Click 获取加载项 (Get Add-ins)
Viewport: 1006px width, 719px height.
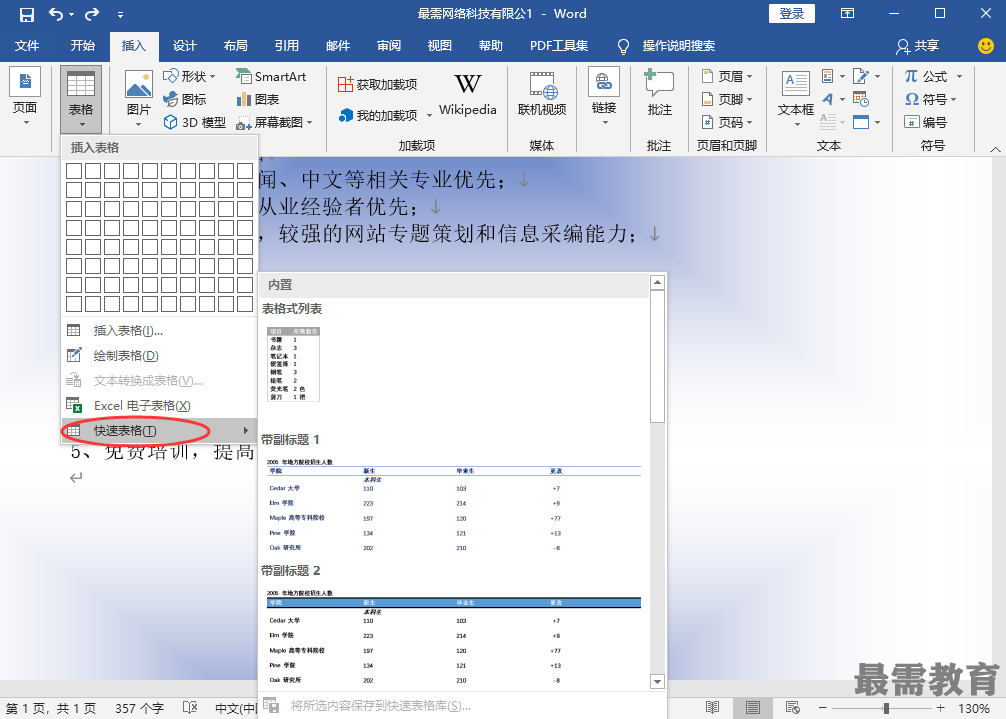pyautogui.click(x=378, y=84)
